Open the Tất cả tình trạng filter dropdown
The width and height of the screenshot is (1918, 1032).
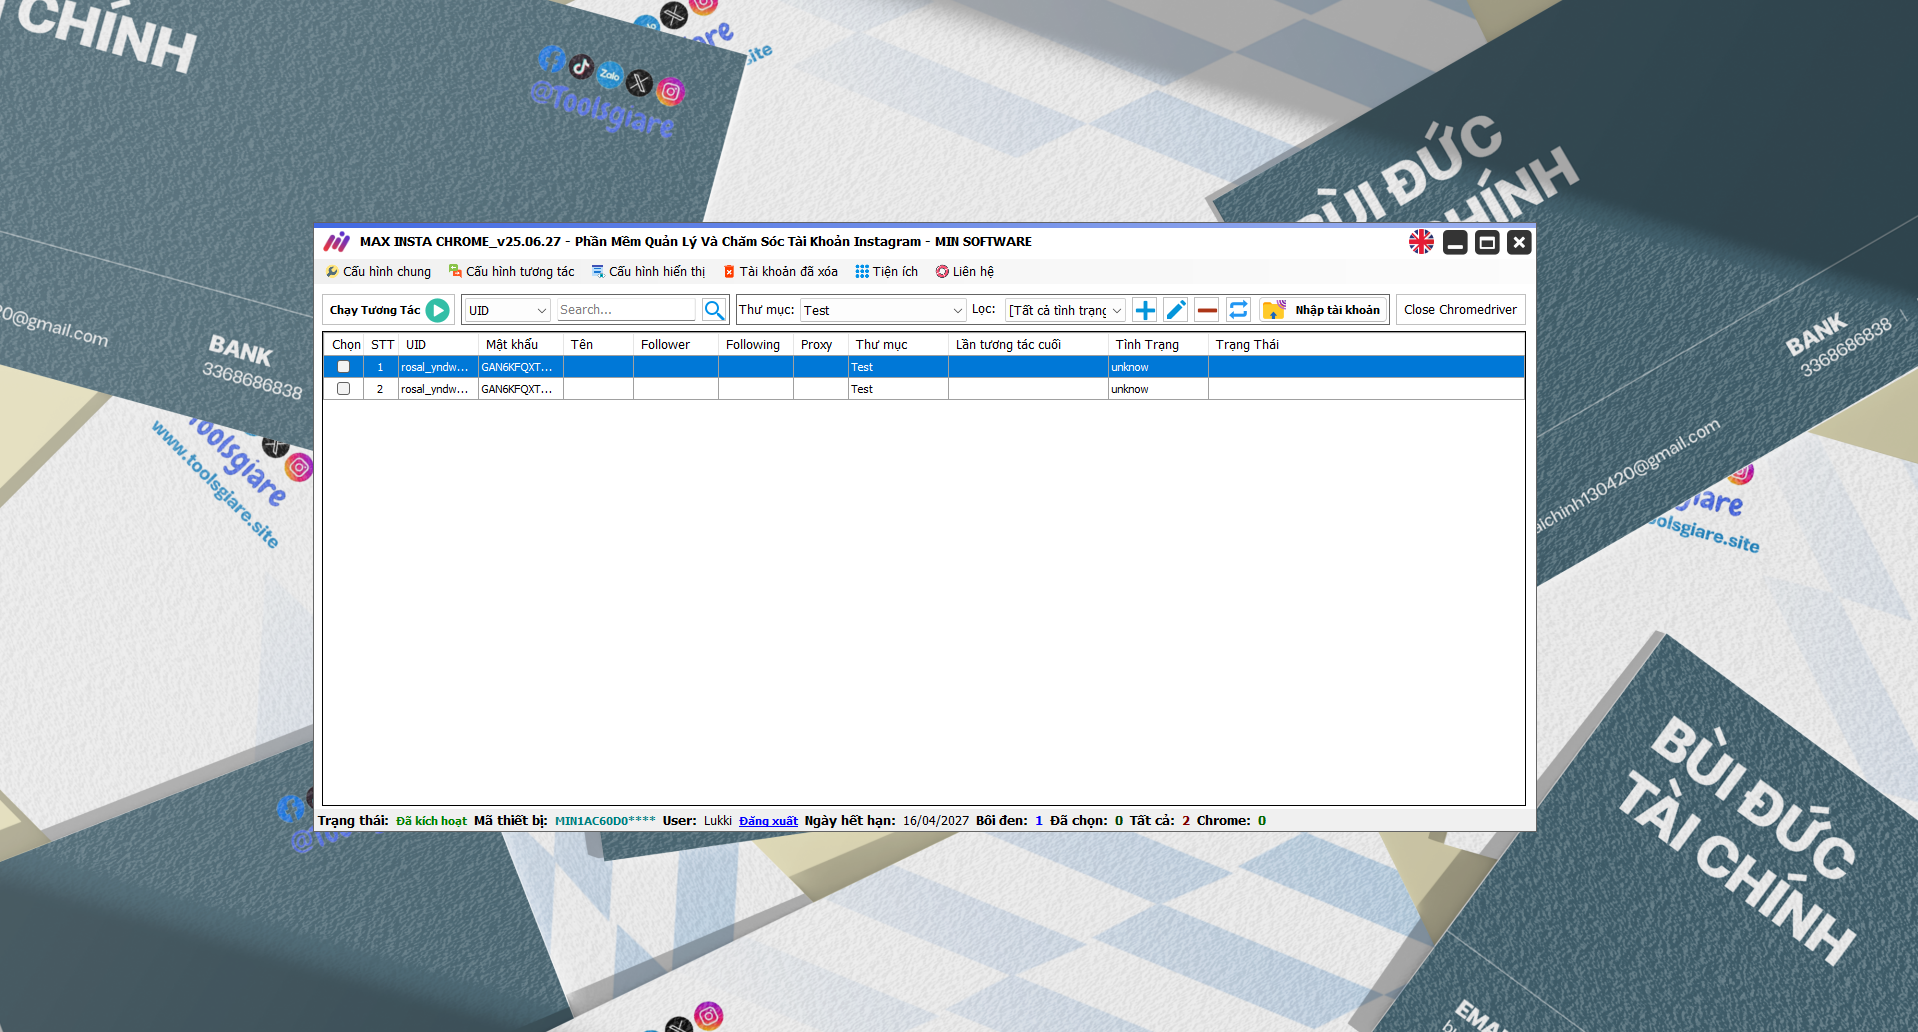[1066, 310]
